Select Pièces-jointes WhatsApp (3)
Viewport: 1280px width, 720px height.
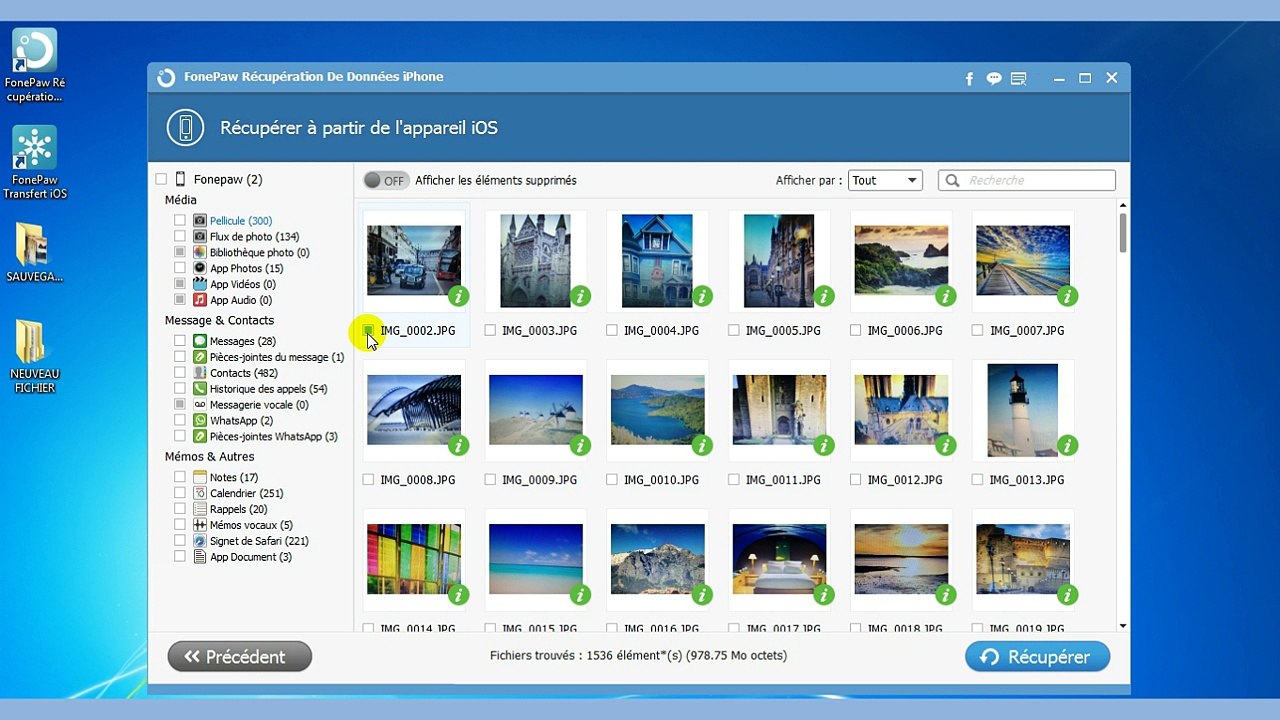click(274, 437)
